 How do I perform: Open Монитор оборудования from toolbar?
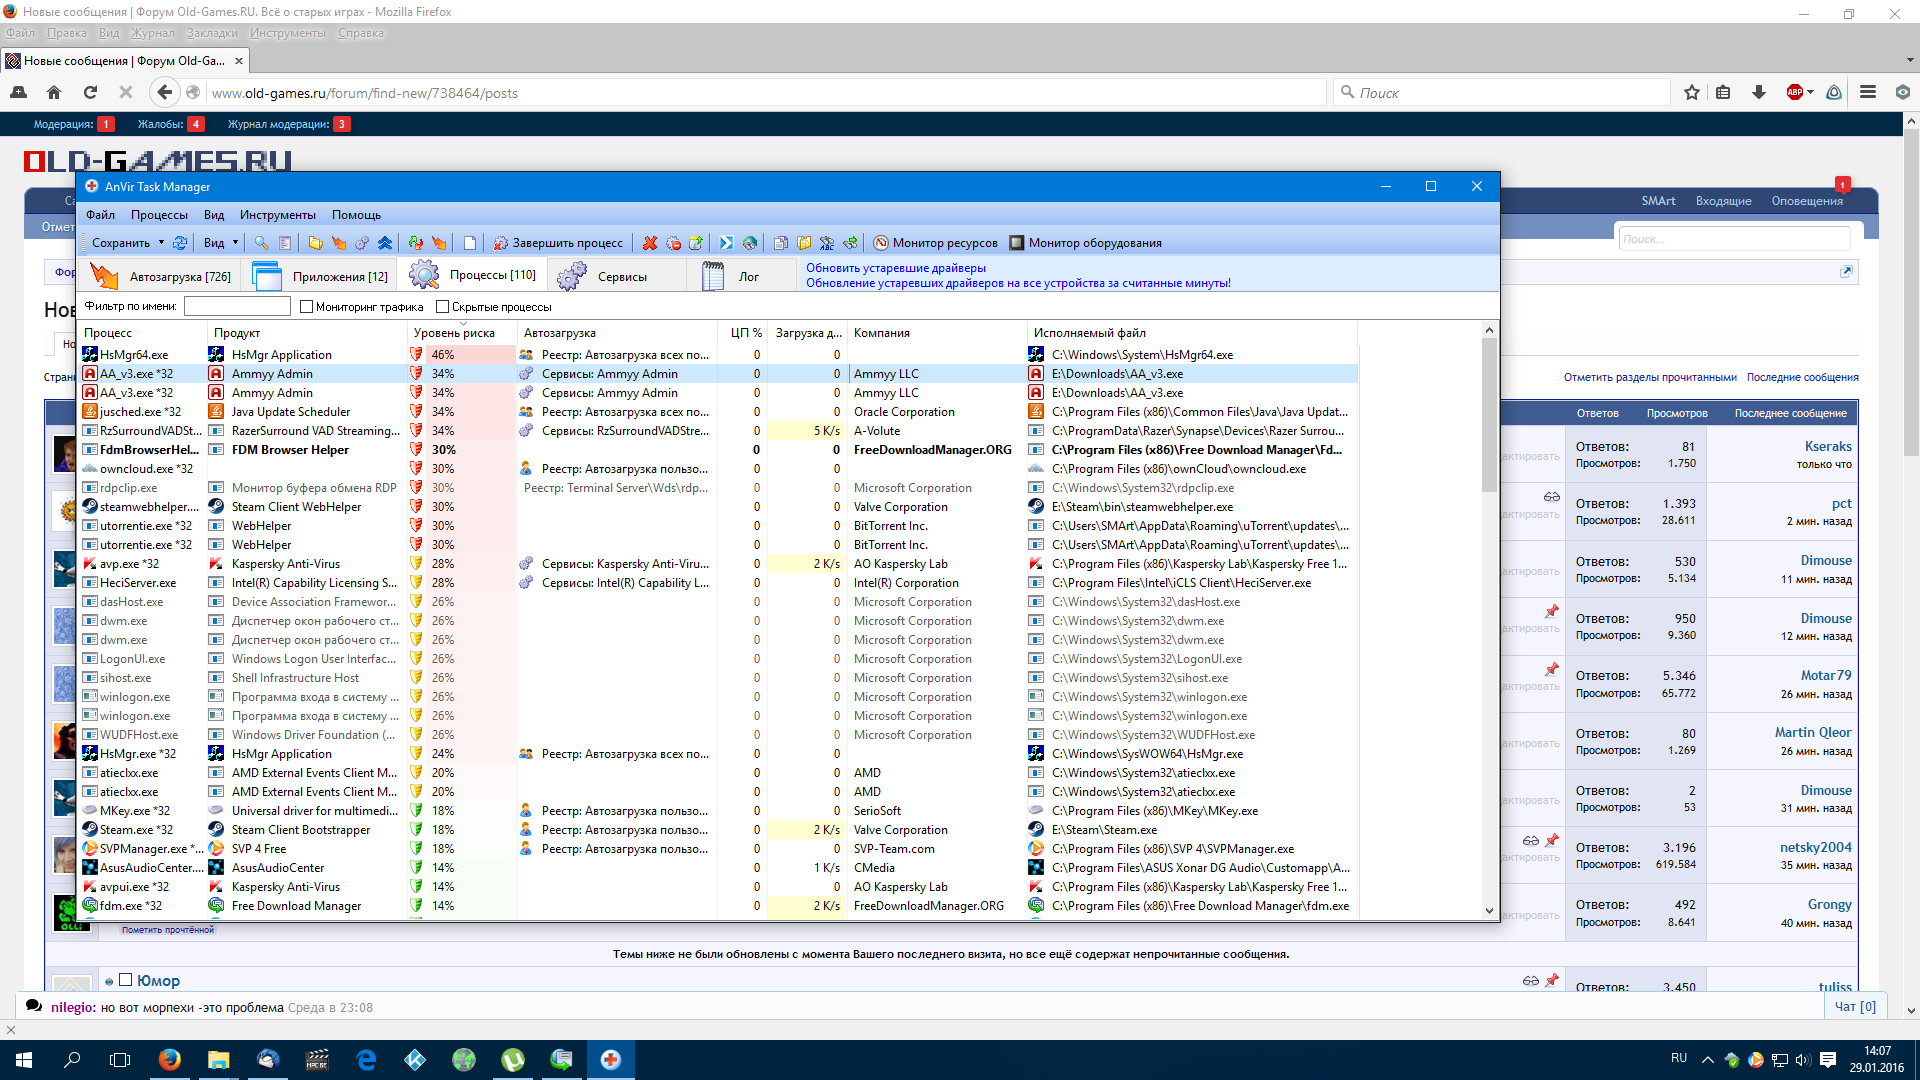point(1086,243)
